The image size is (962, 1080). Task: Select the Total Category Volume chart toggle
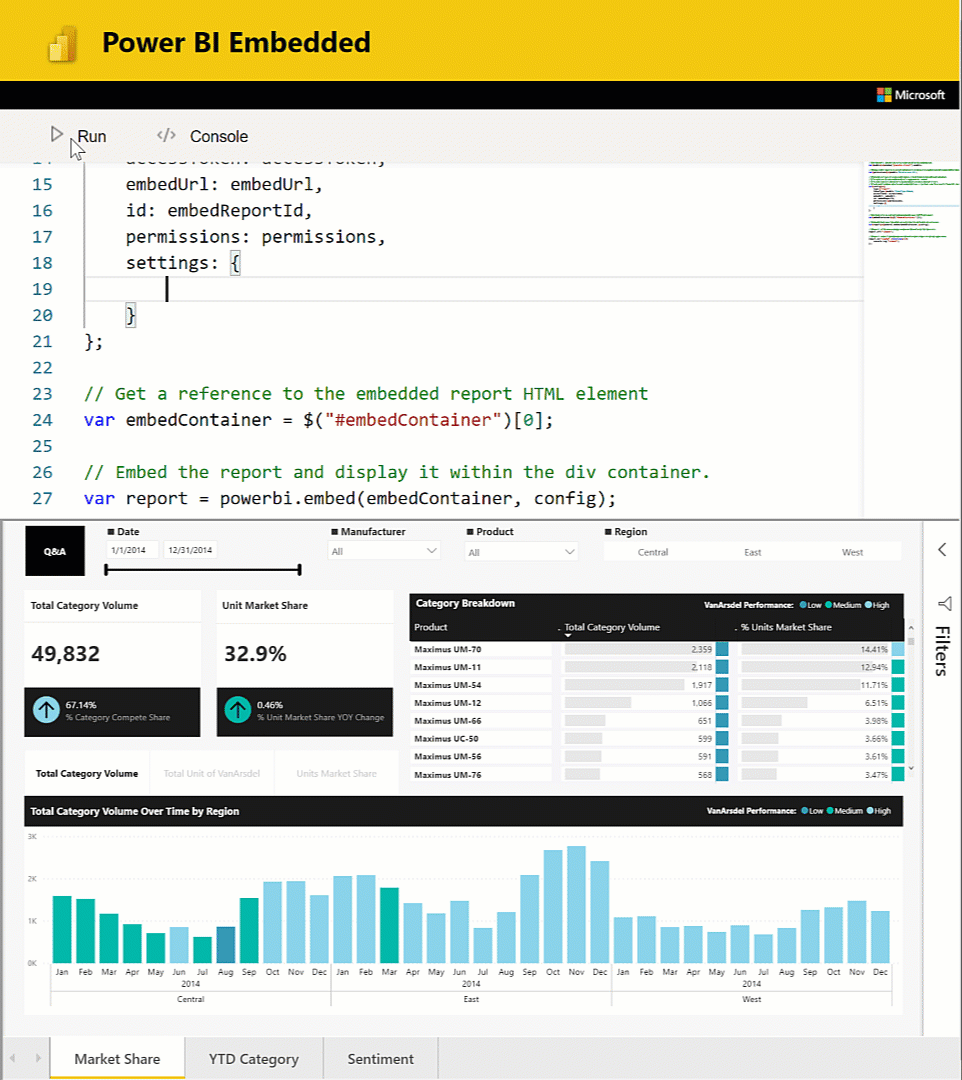[x=87, y=773]
